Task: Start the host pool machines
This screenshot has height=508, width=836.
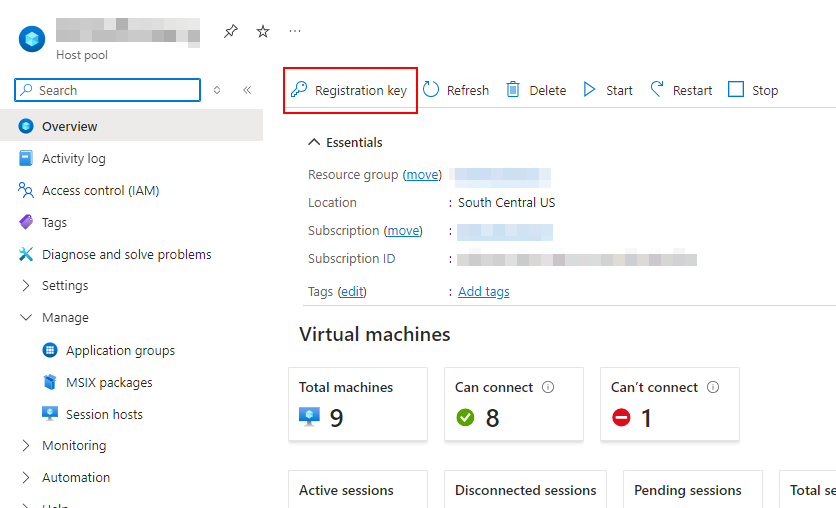Action: point(608,90)
